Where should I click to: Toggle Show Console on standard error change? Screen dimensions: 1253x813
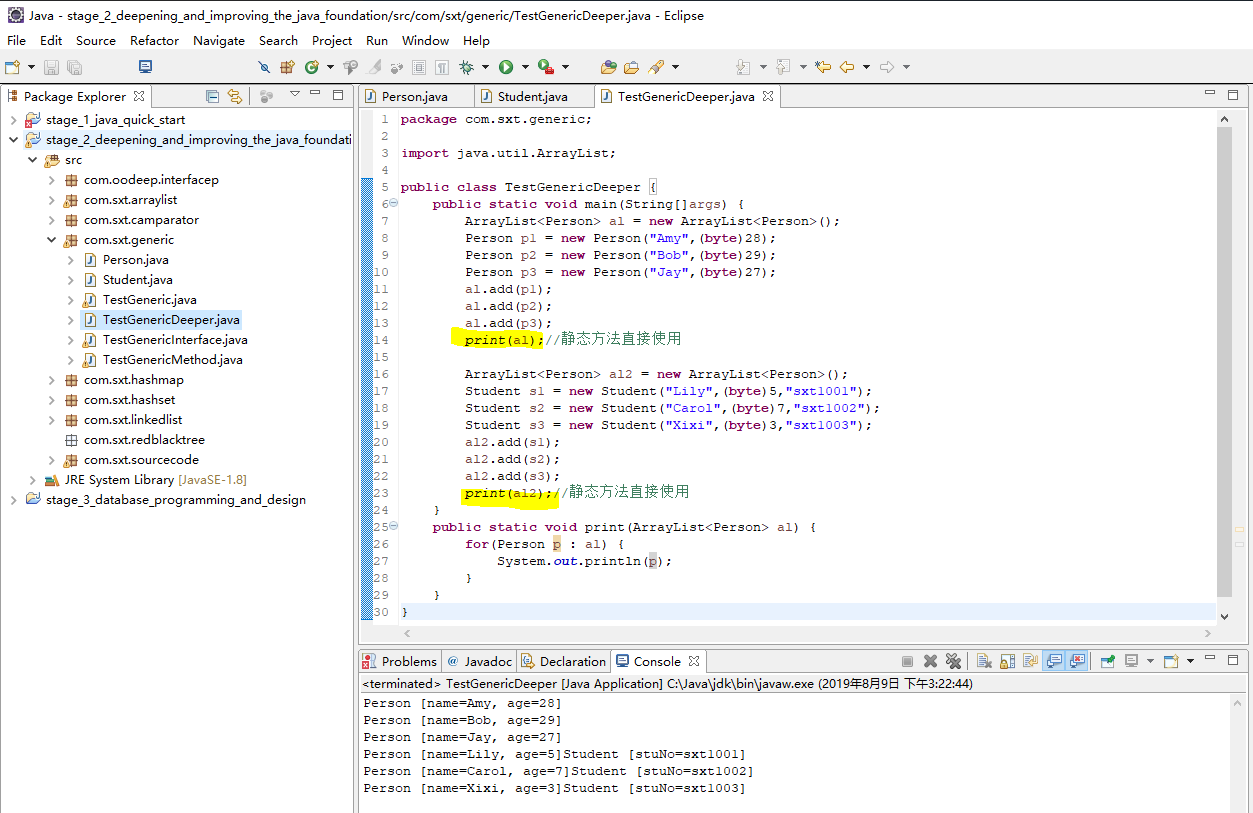[x=1077, y=661]
